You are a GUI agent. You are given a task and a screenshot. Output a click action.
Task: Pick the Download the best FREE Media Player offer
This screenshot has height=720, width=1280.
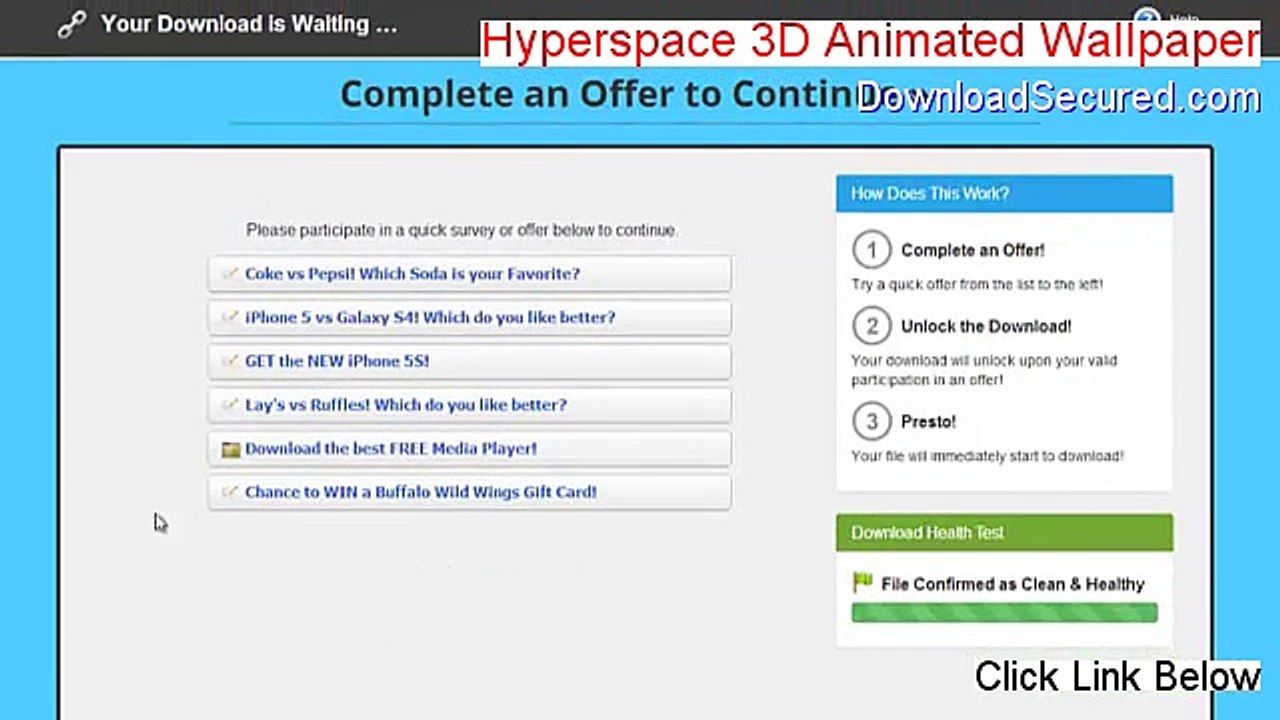tap(470, 449)
